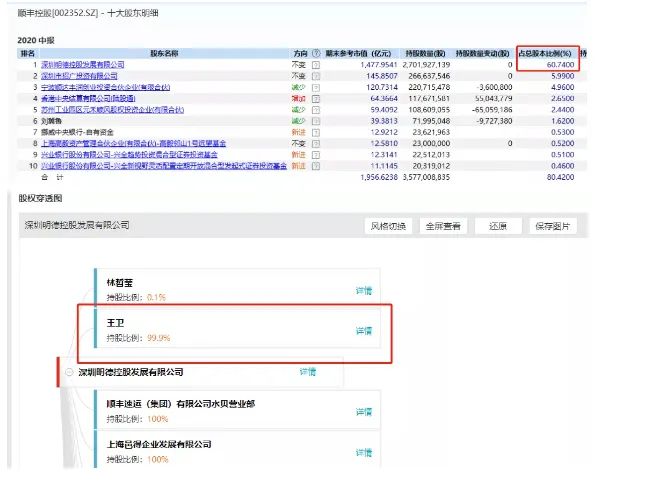Click the change cell 55,043,779
Screen dimensions: 649x487
coord(493,98)
